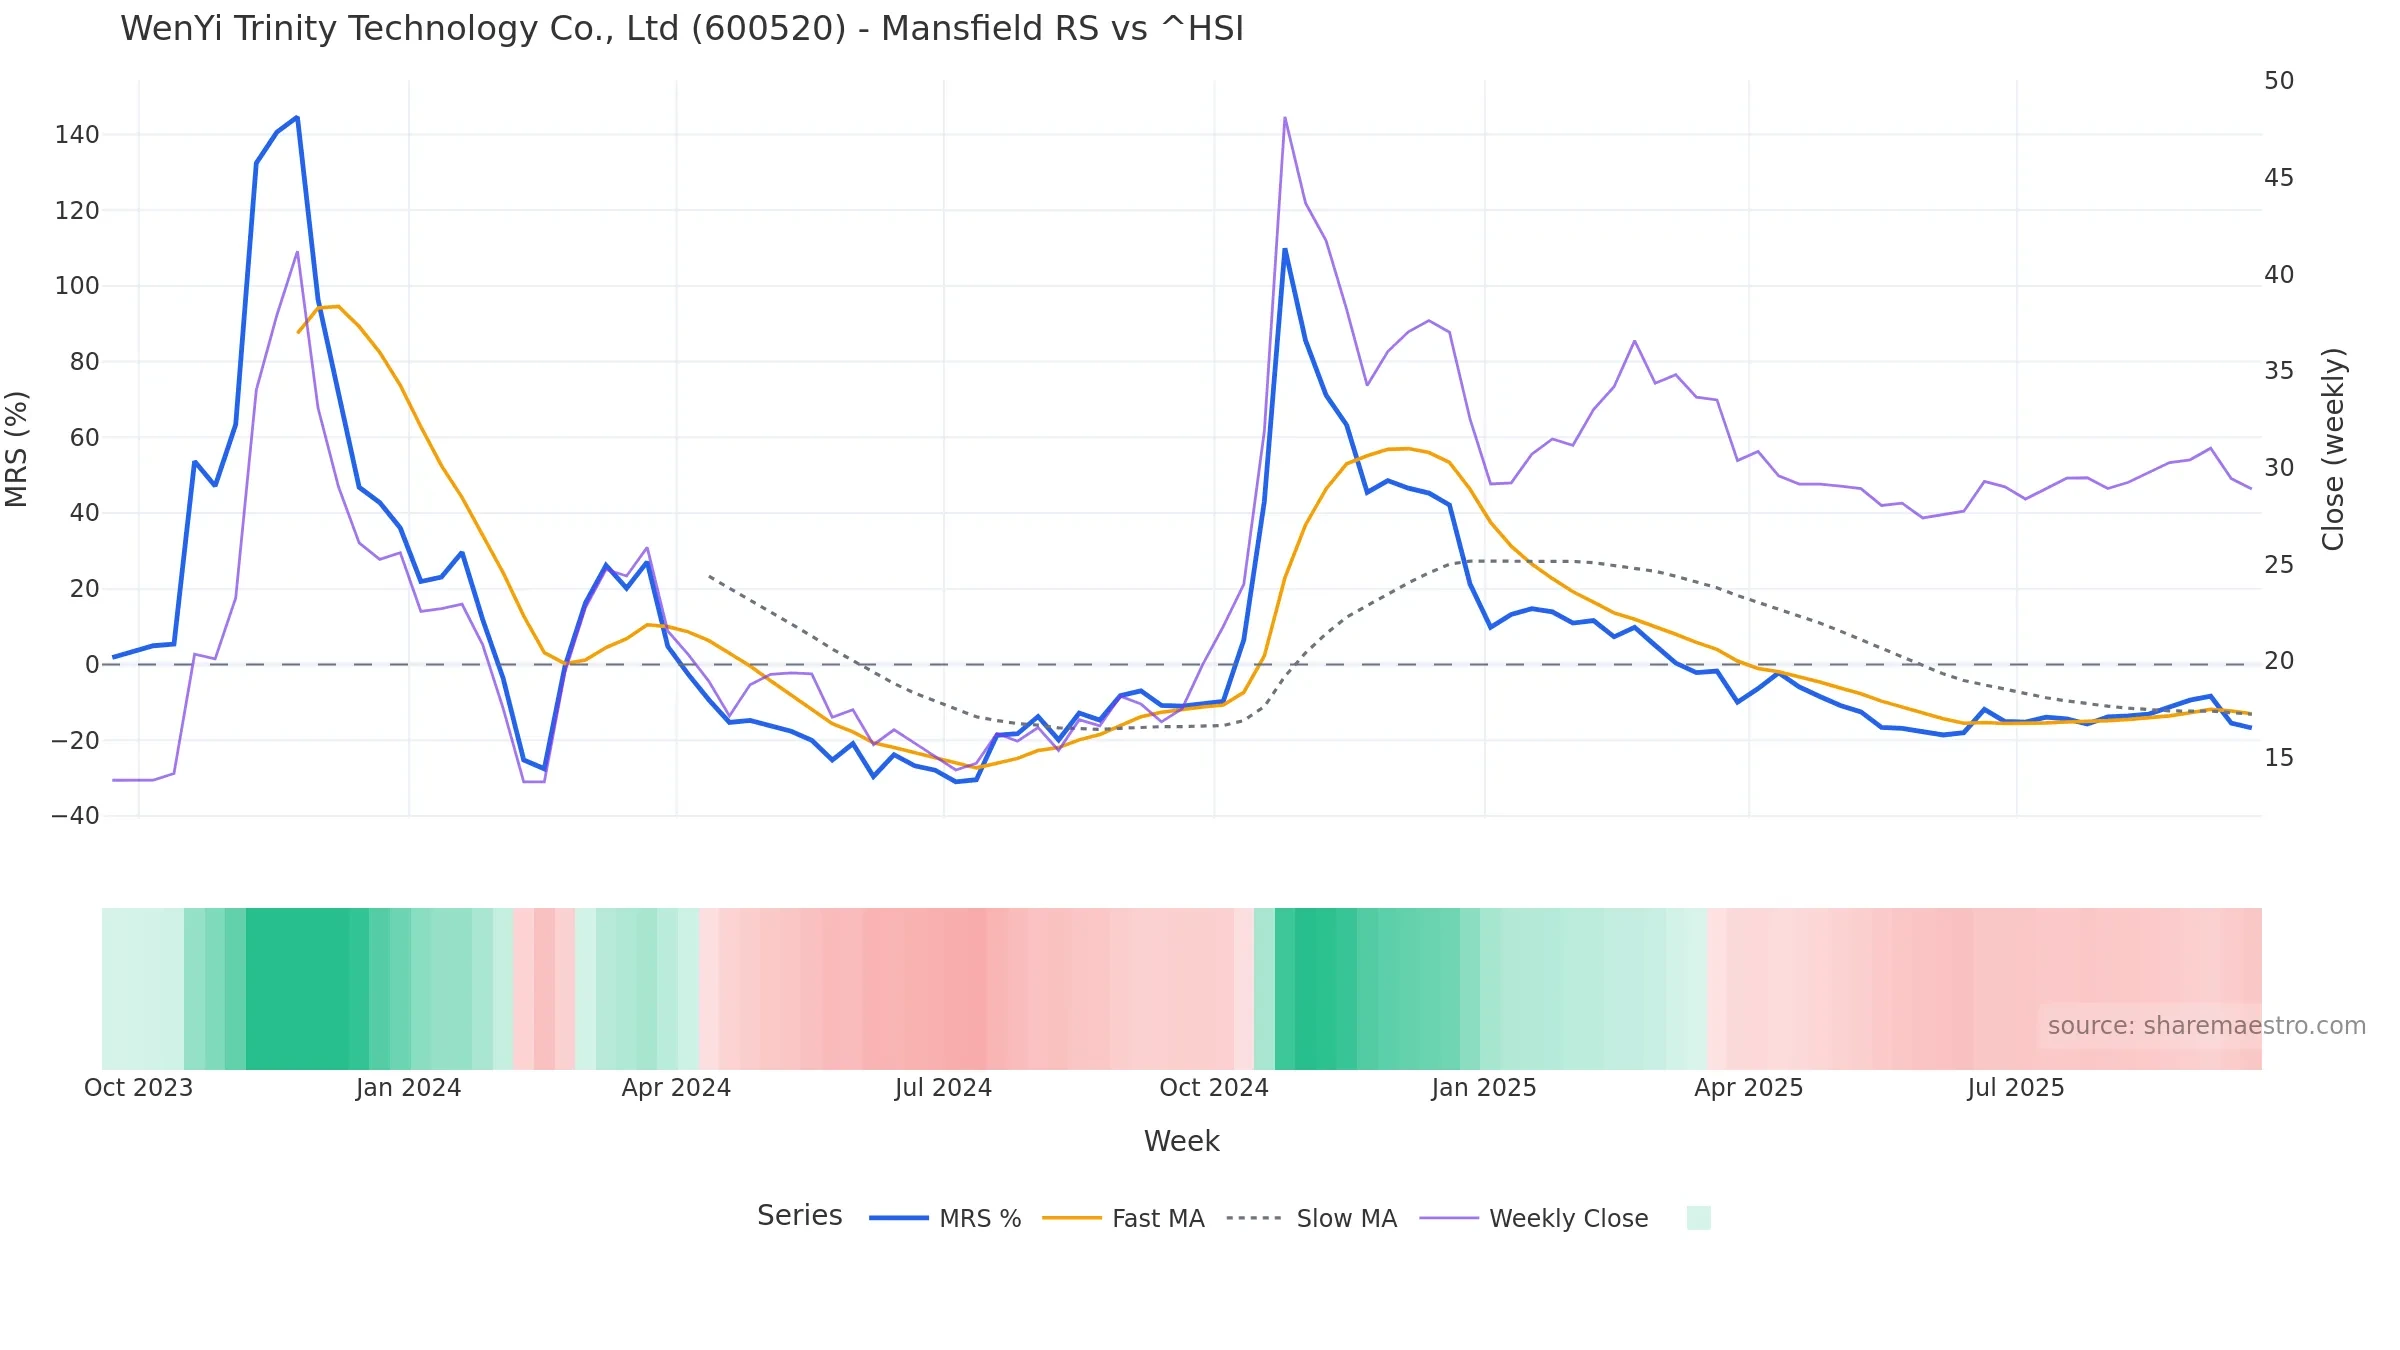Click the MRS % peak near 145
Image resolution: width=2400 pixels, height=1350 pixels.
coord(297,118)
